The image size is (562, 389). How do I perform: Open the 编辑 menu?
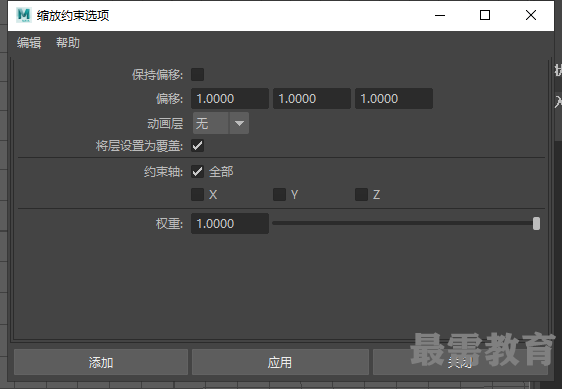pos(29,43)
